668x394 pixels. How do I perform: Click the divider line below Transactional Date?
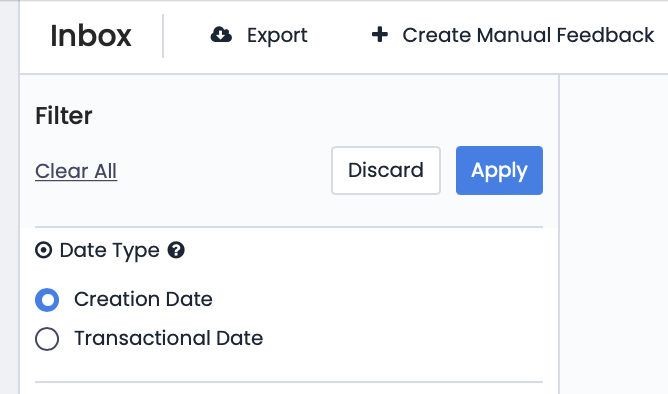[289, 382]
